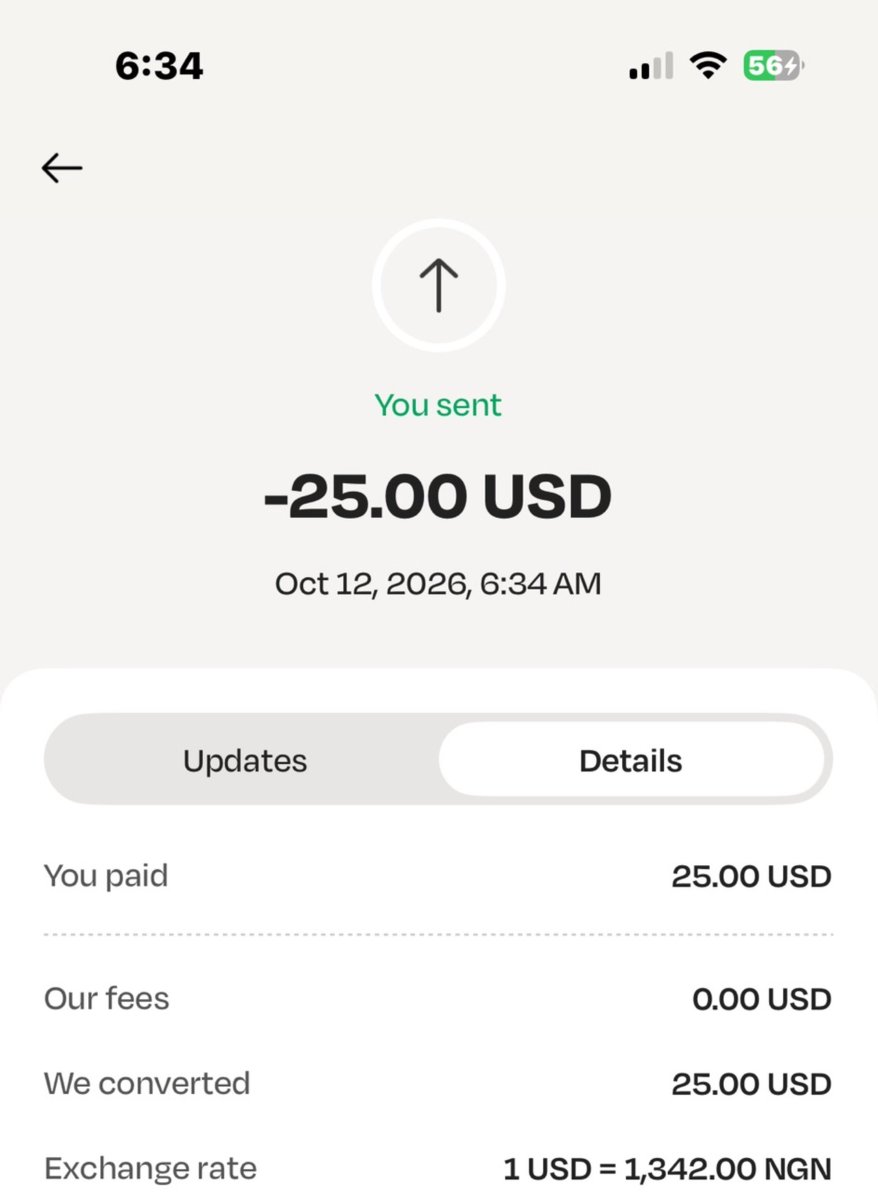Screen dimensions: 878x1199
Task: Tap the Oct 12, 2026 timestamp
Action: click(438, 584)
